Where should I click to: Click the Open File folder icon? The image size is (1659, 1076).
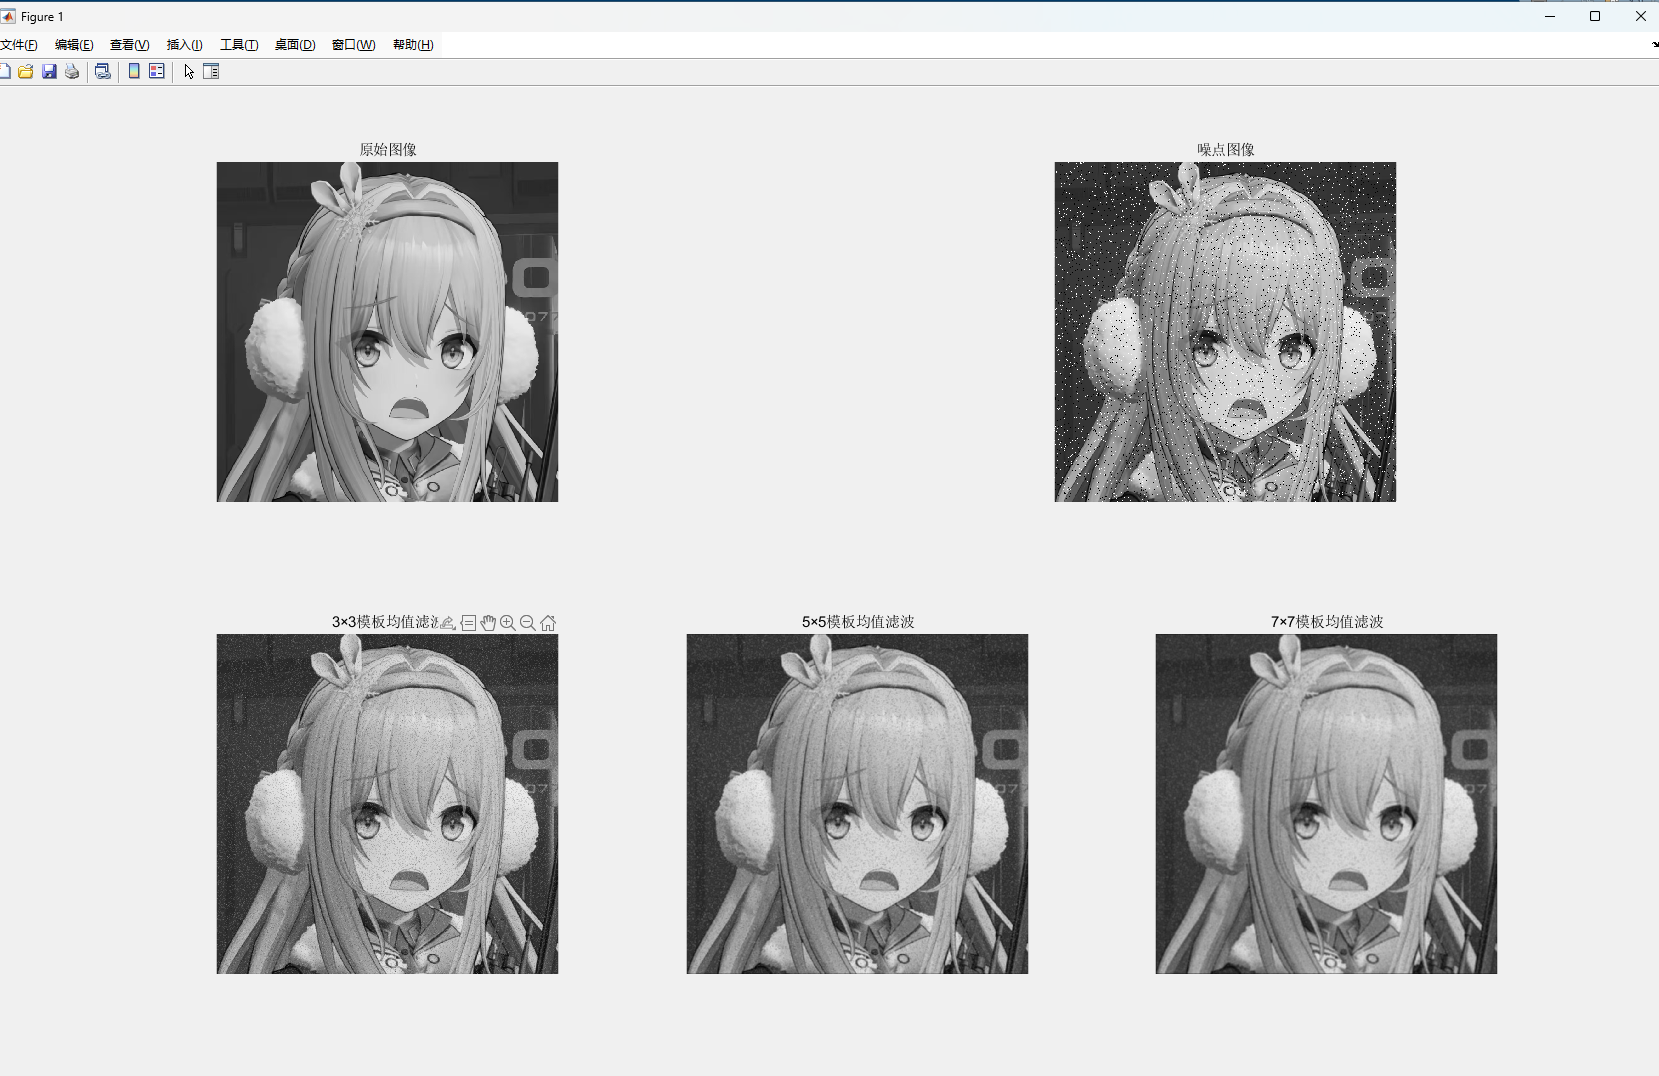[26, 71]
